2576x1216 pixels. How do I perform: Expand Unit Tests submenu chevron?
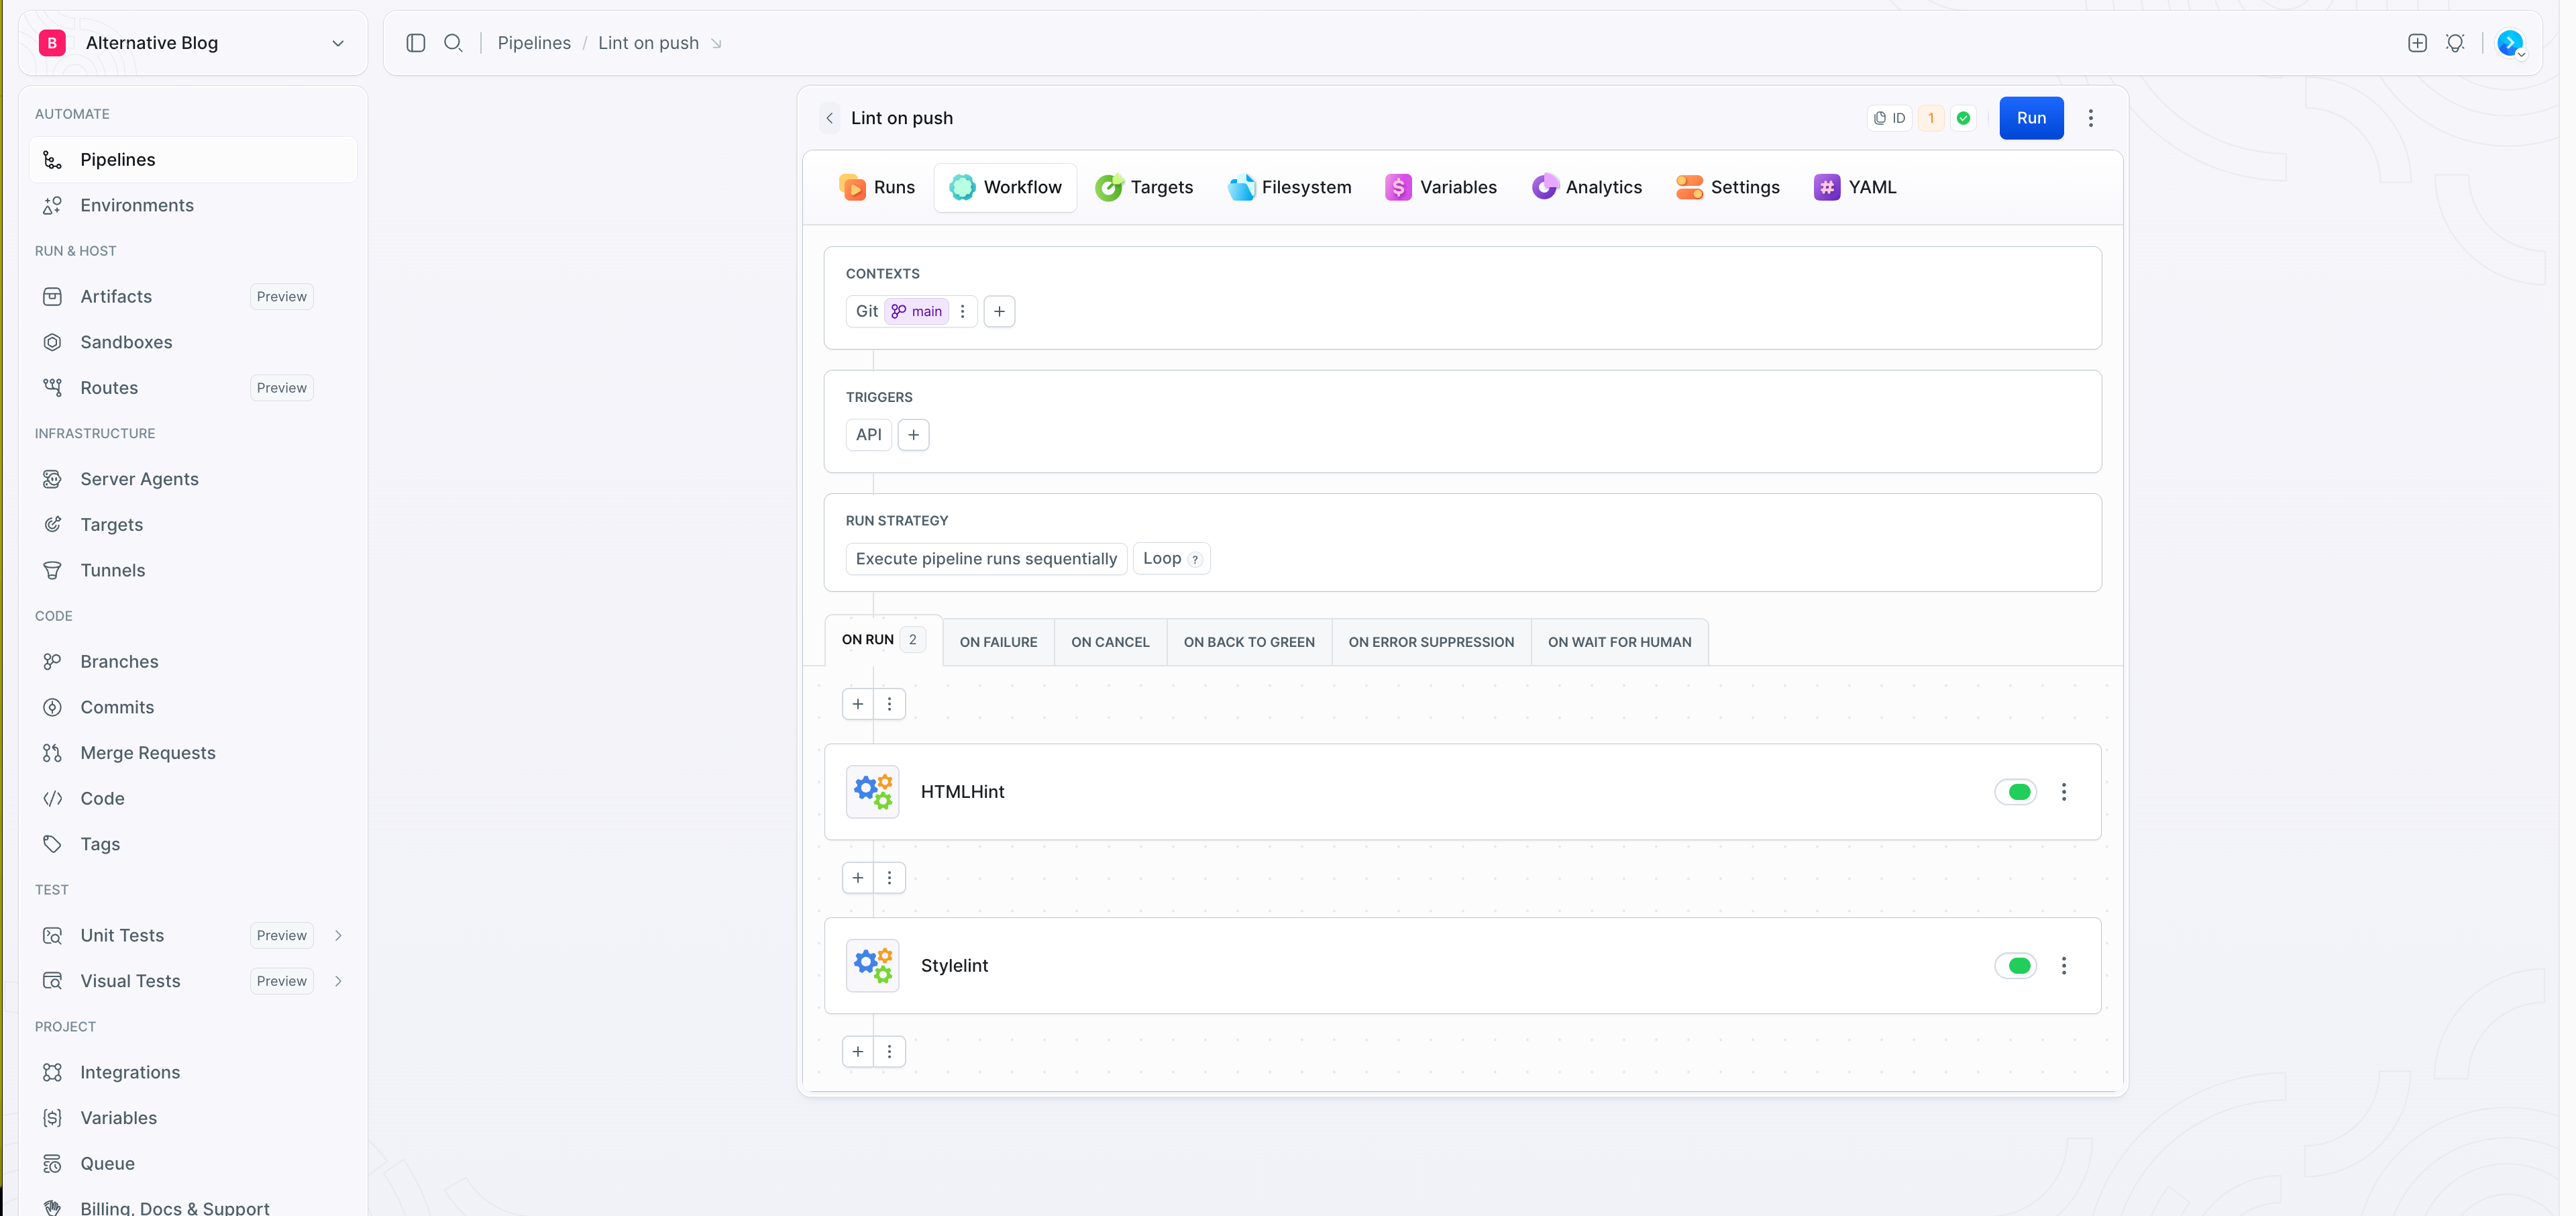coord(338,936)
